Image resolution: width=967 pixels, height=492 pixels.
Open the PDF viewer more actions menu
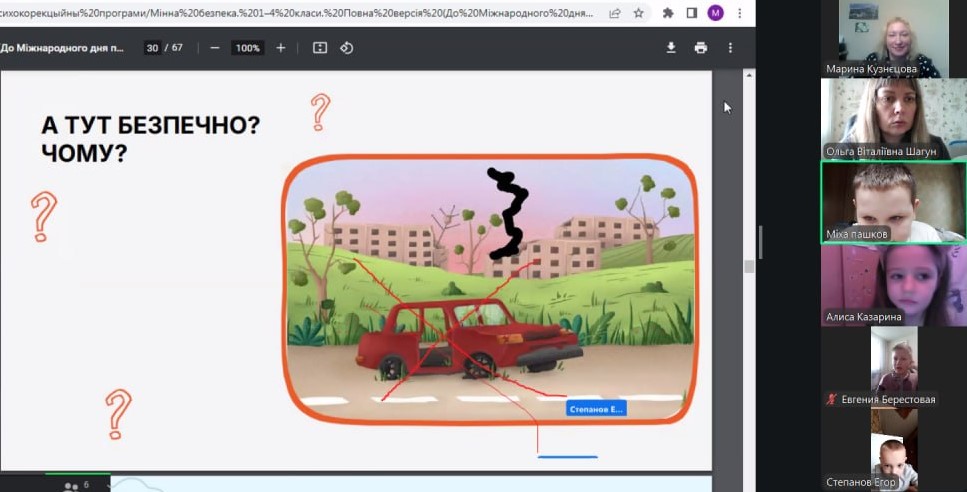coord(731,48)
